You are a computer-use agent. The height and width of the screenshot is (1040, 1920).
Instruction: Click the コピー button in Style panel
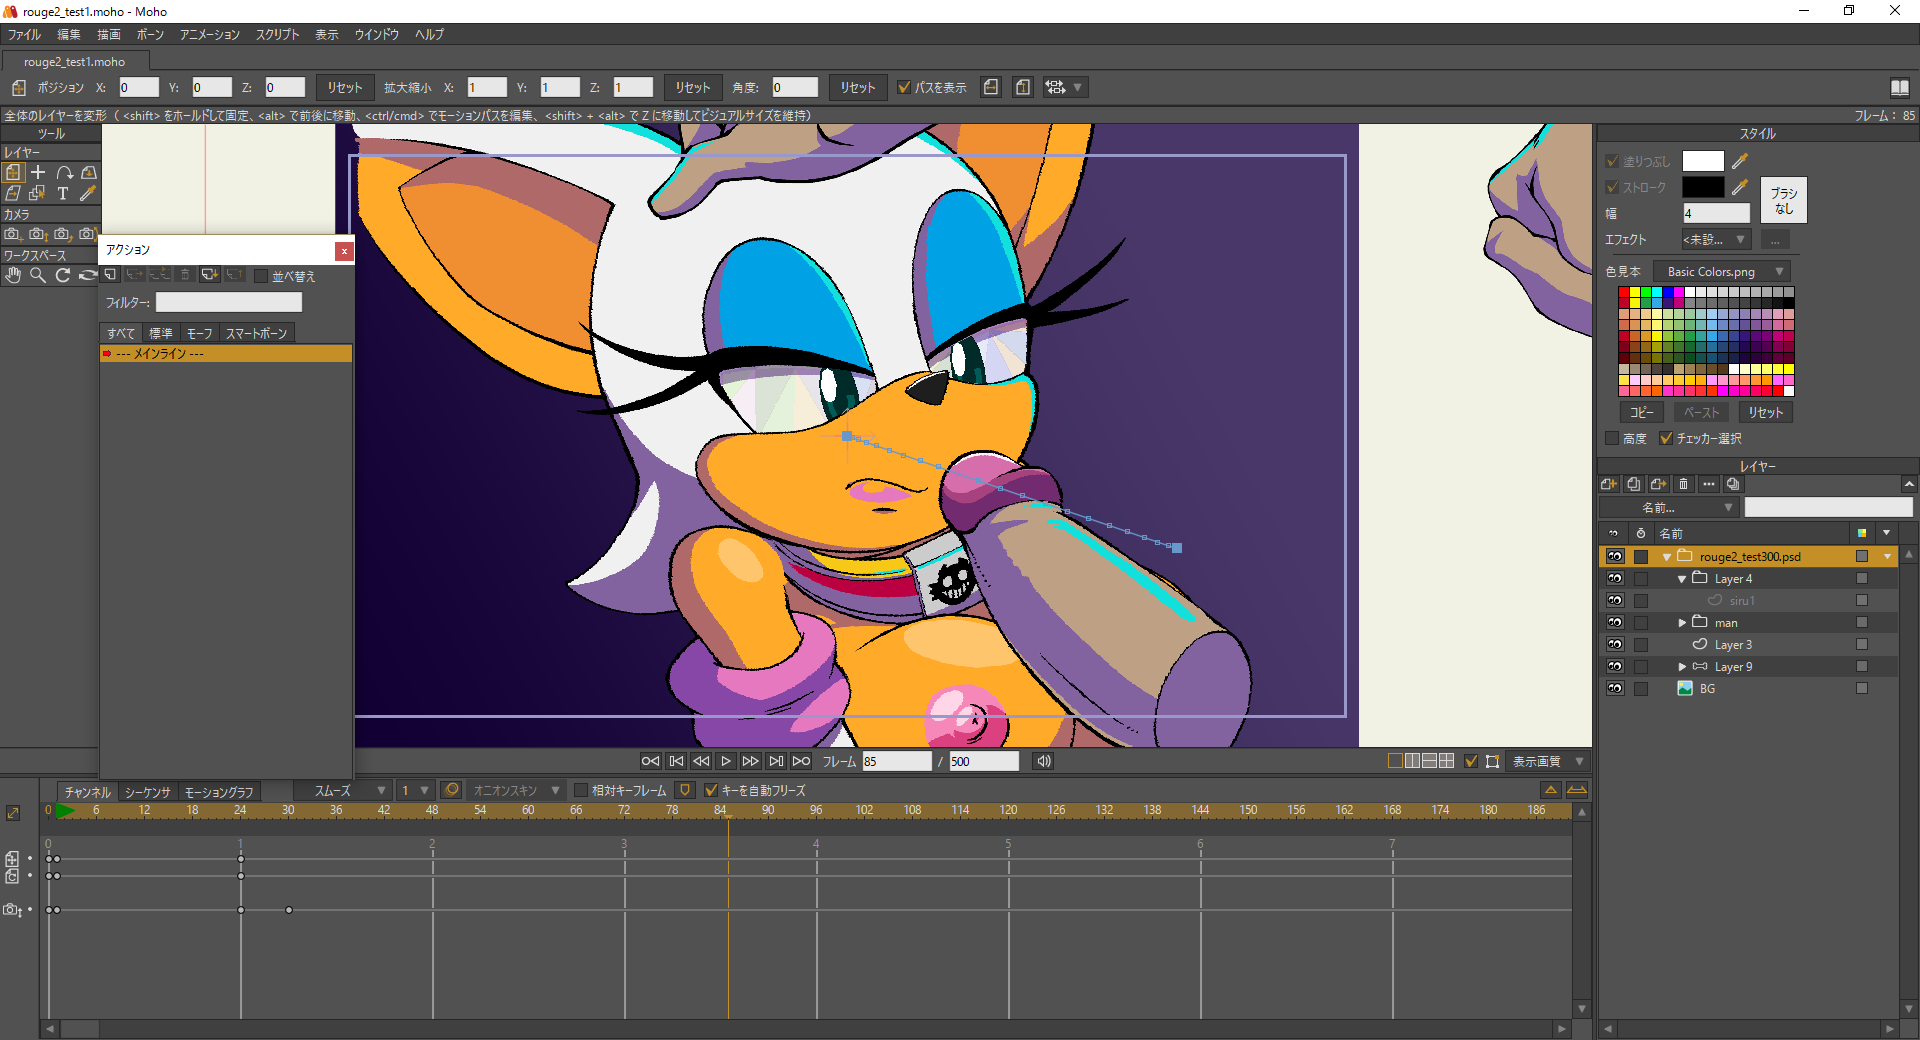click(x=1641, y=413)
